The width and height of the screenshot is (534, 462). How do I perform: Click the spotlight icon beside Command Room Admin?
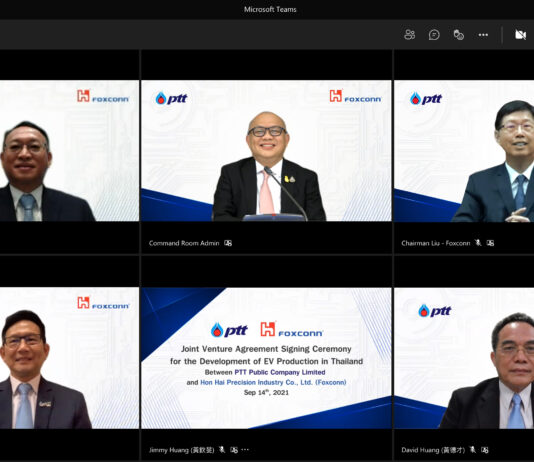coord(228,243)
